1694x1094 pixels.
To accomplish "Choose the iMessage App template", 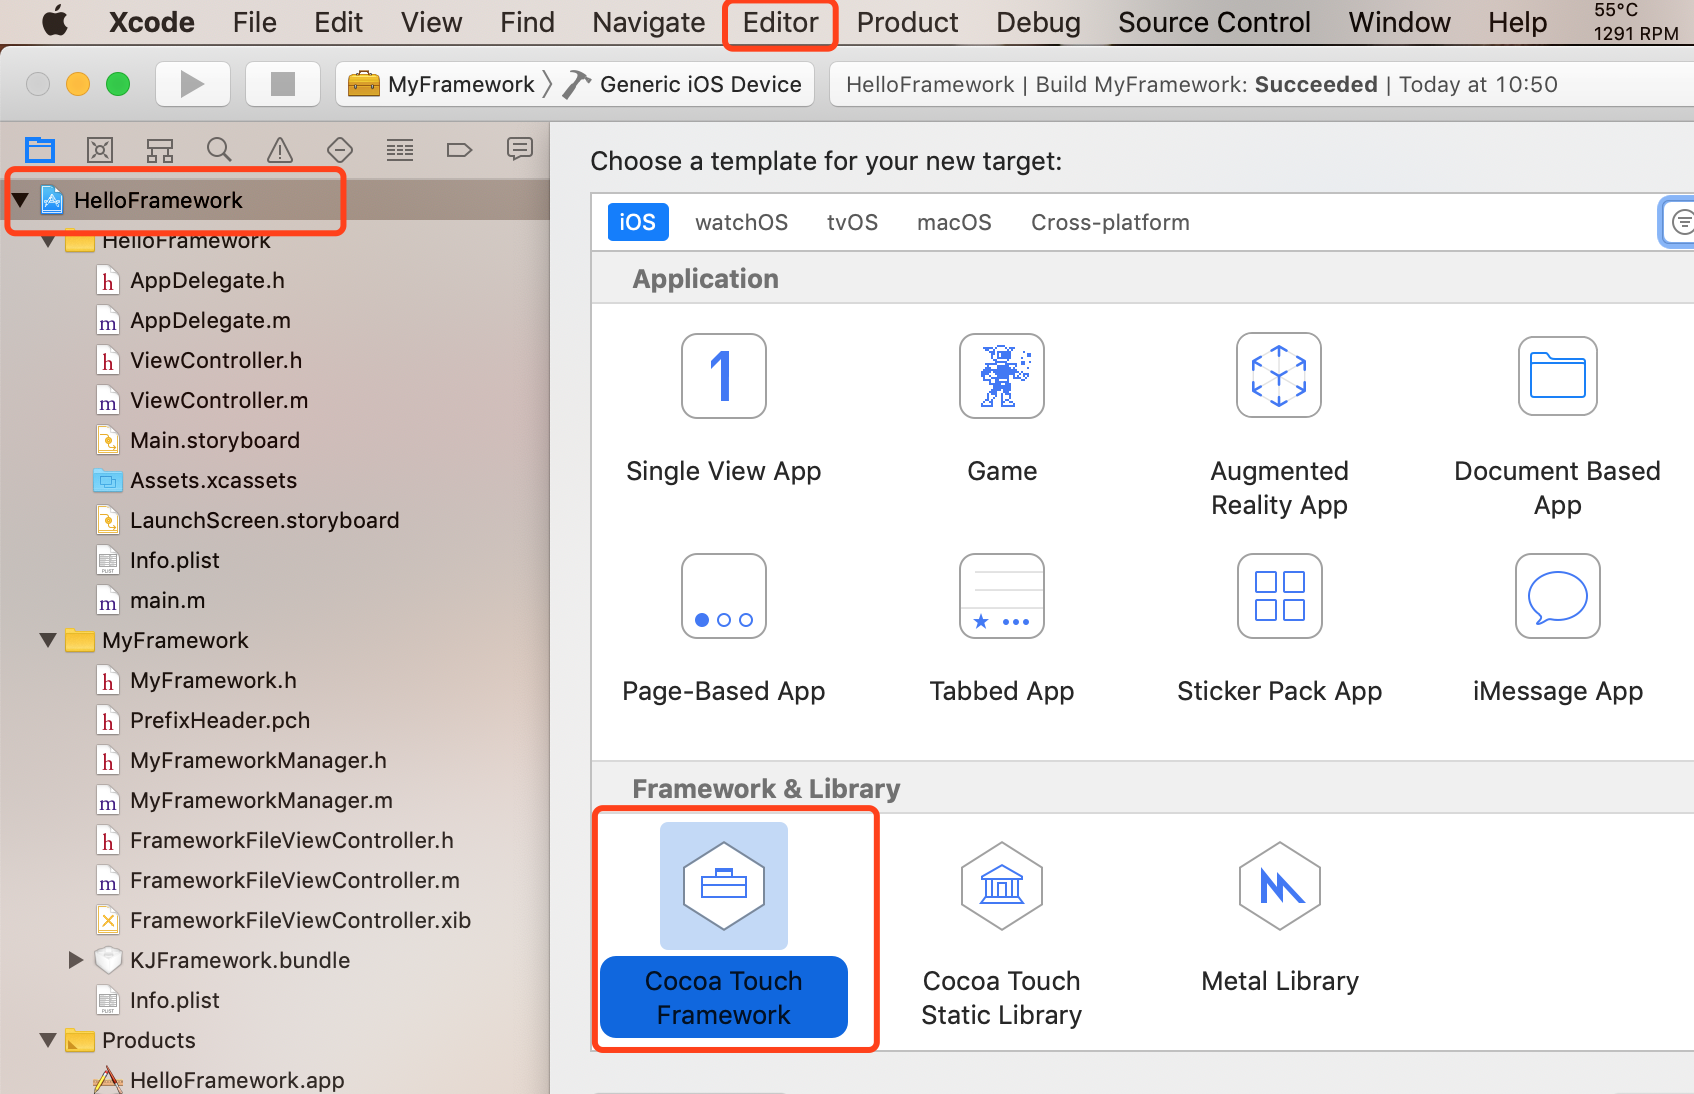I will coord(1557,630).
